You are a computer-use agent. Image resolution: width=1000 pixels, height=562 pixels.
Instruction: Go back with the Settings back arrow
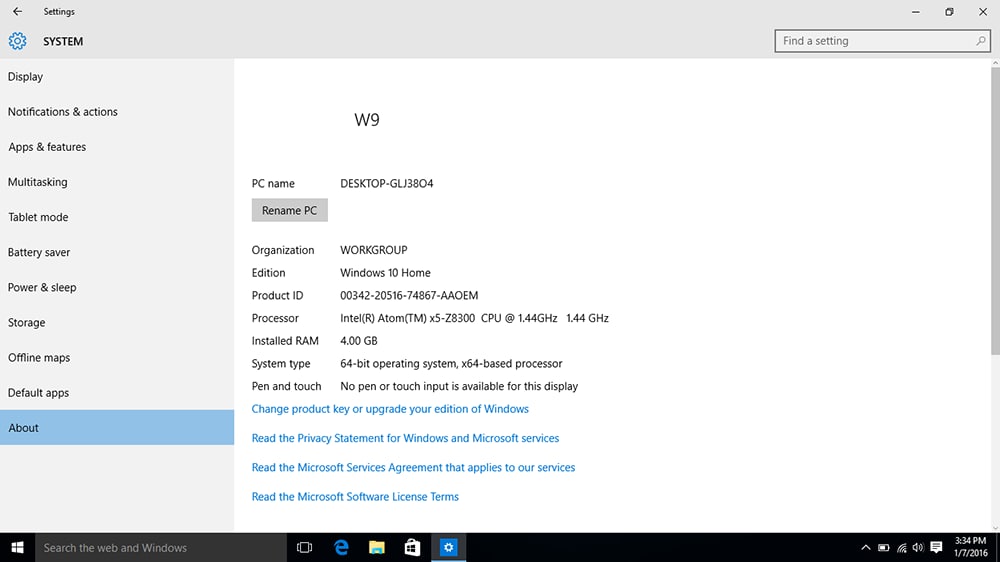[x=17, y=11]
